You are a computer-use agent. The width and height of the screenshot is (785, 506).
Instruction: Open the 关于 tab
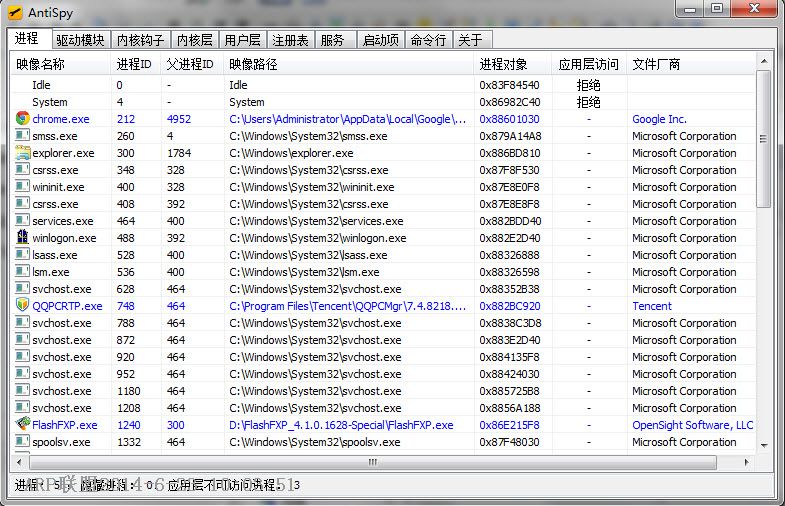click(x=470, y=40)
